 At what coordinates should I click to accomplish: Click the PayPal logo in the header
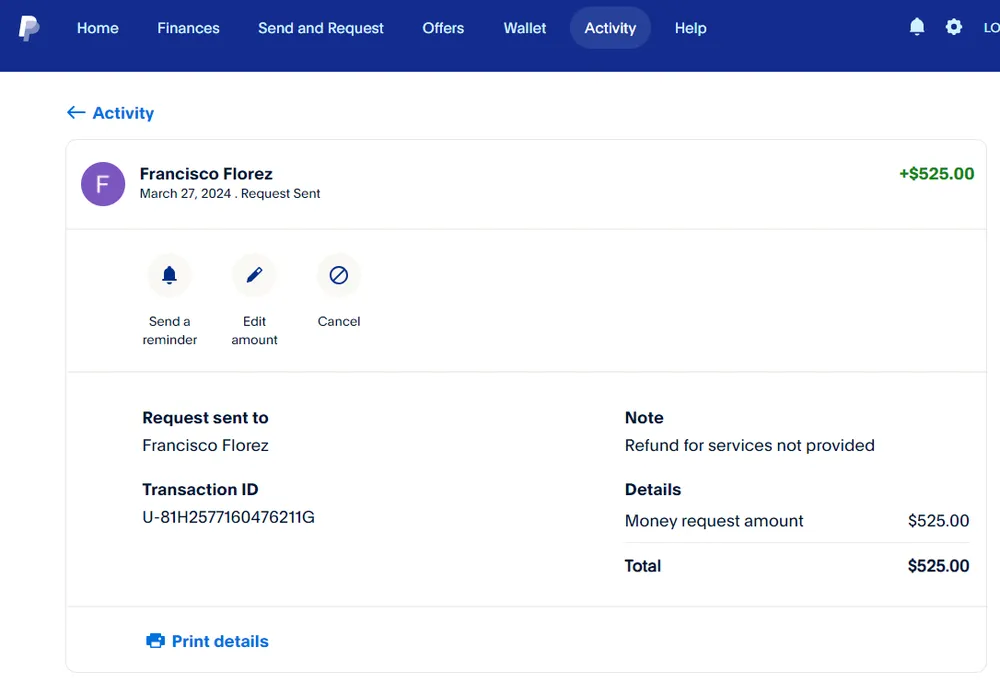pyautogui.click(x=29, y=28)
